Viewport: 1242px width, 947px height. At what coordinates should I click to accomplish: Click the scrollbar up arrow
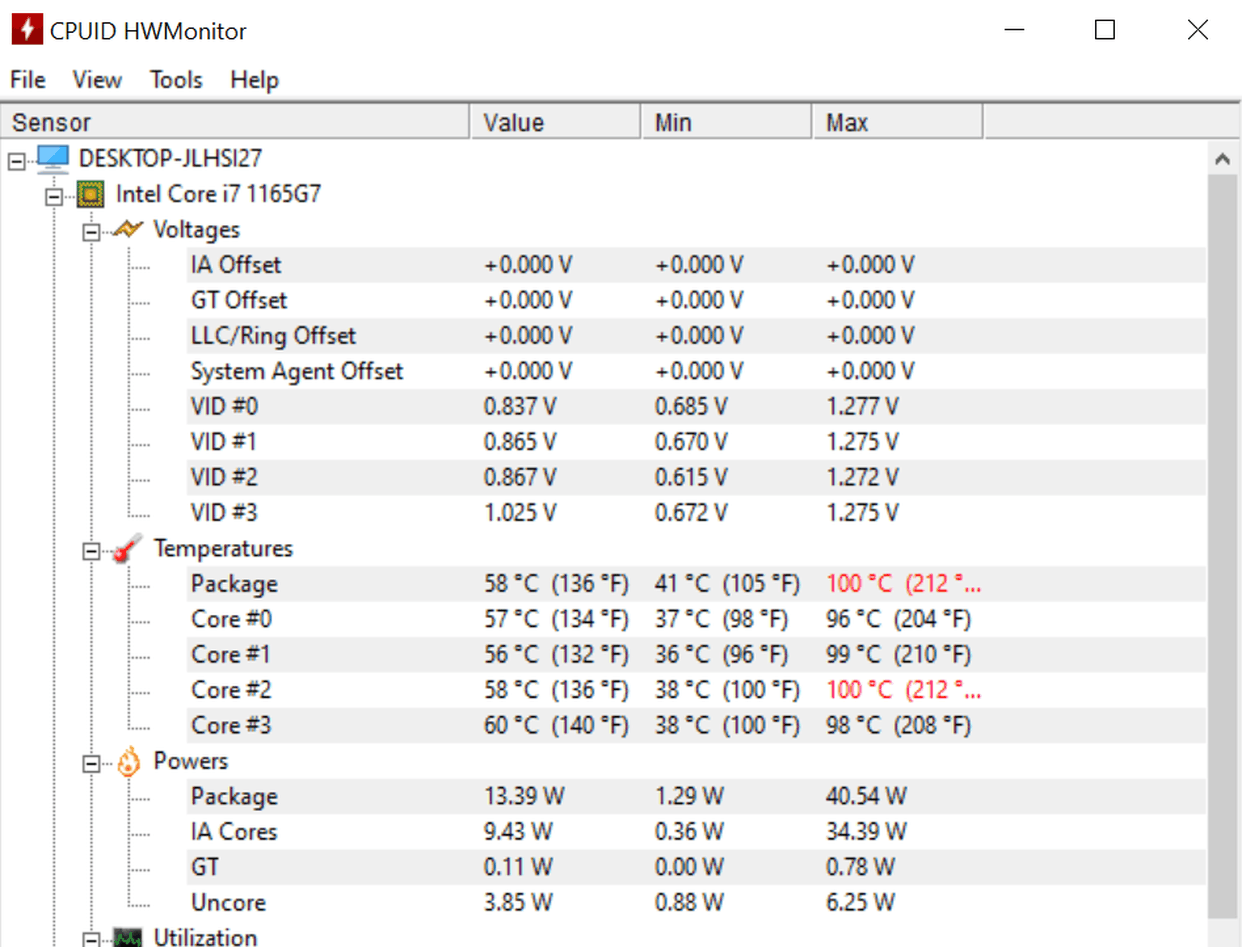coord(1222,158)
